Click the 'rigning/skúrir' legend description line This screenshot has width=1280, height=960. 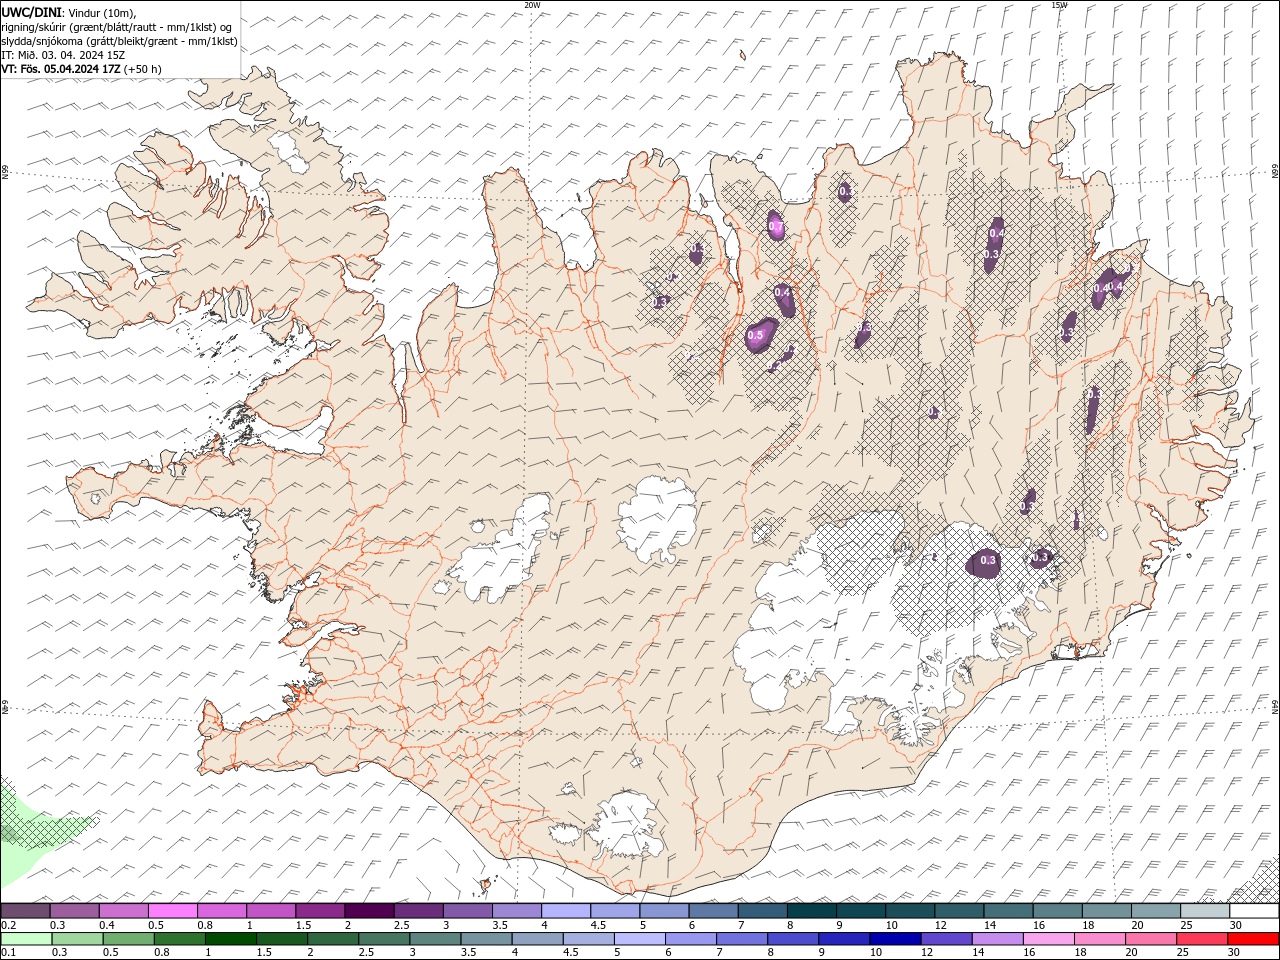point(117,27)
